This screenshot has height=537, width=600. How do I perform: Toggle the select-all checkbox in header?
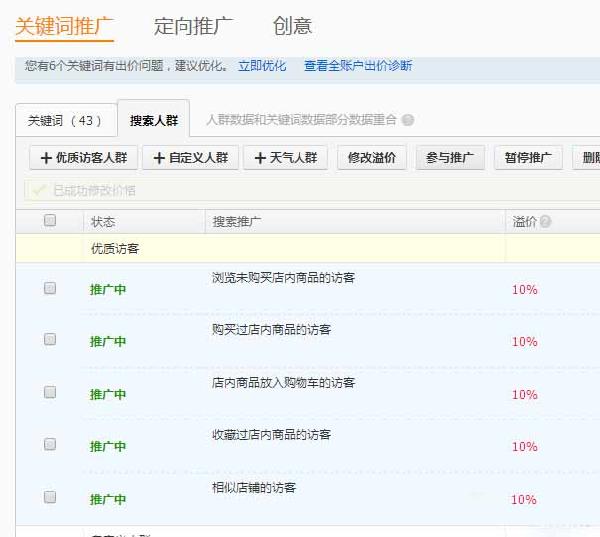pyautogui.click(x=50, y=220)
